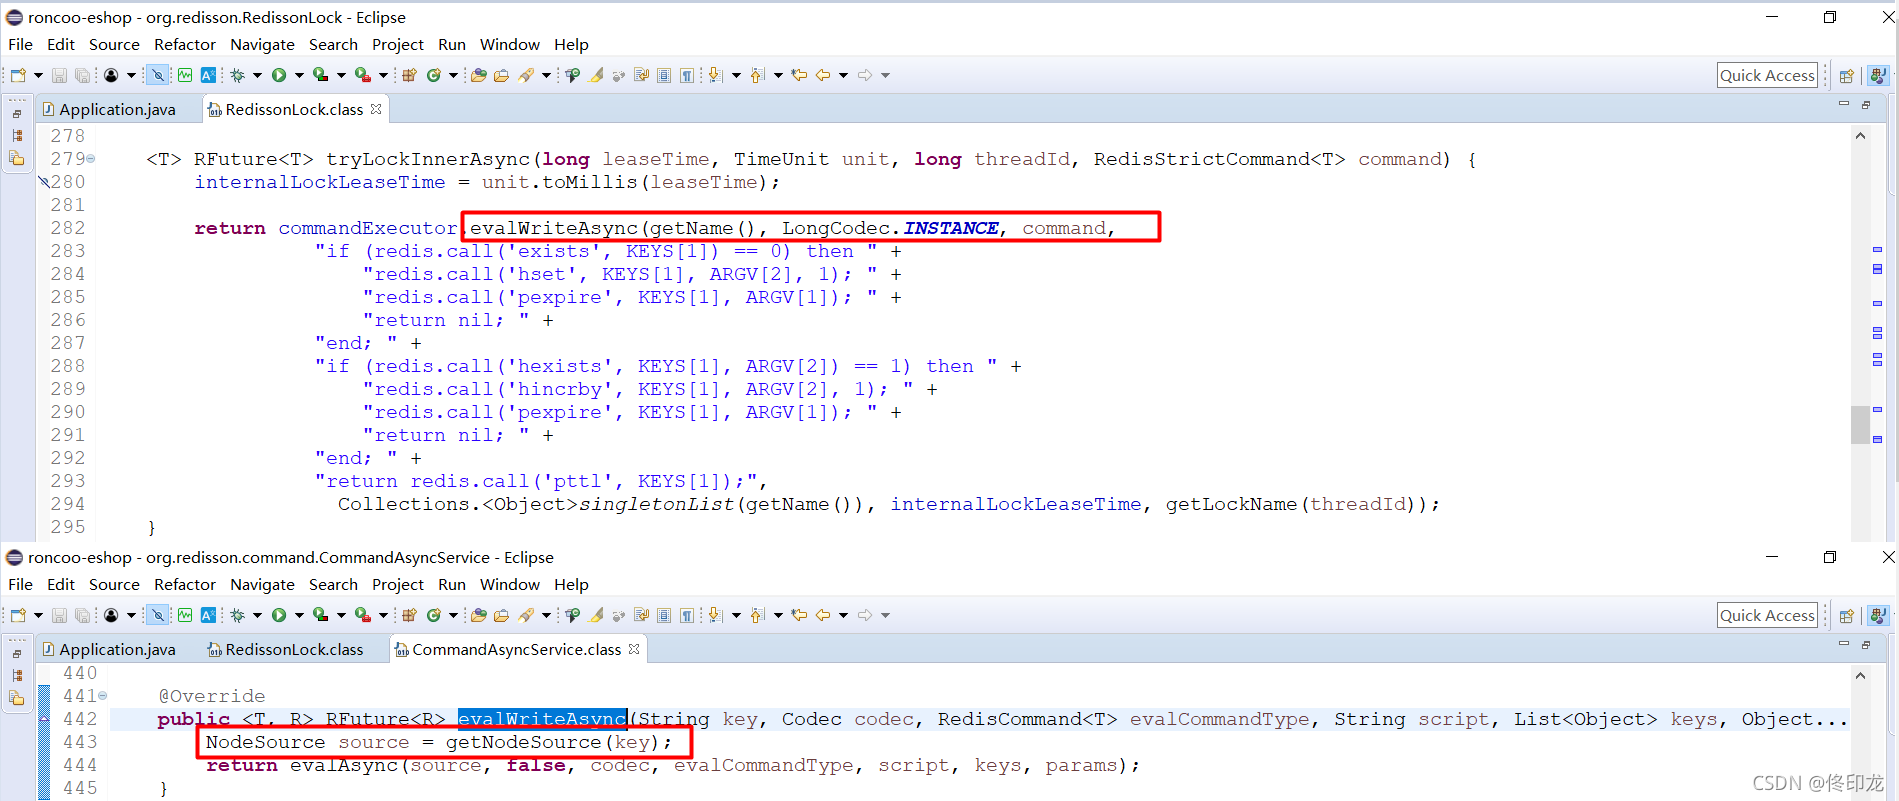Screen dimensions: 1899x801
Task: Collapse the fold marker at line 279
Action: coord(91,159)
